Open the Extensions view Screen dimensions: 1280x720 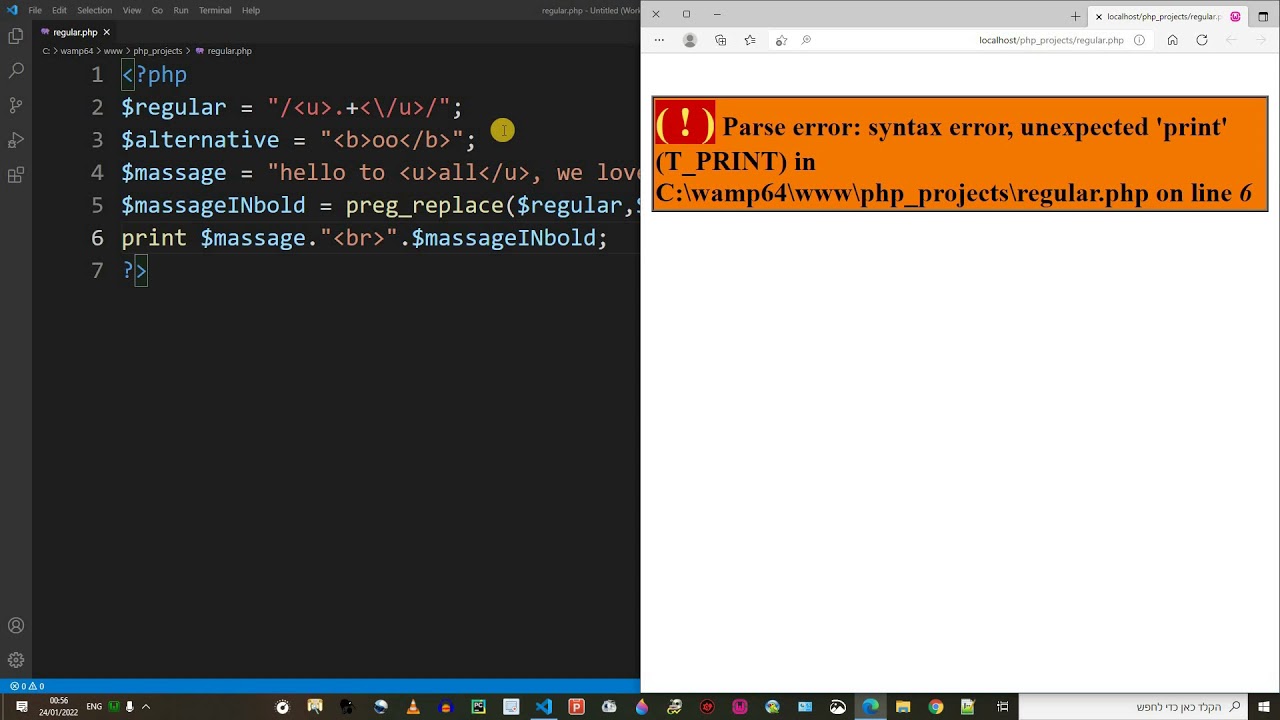coord(16,175)
